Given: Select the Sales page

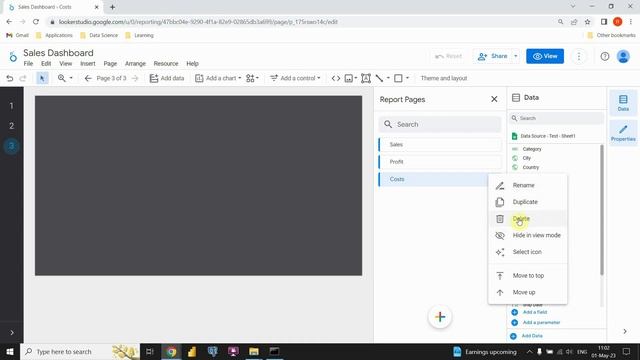Looking at the screenshot, I should [440, 144].
